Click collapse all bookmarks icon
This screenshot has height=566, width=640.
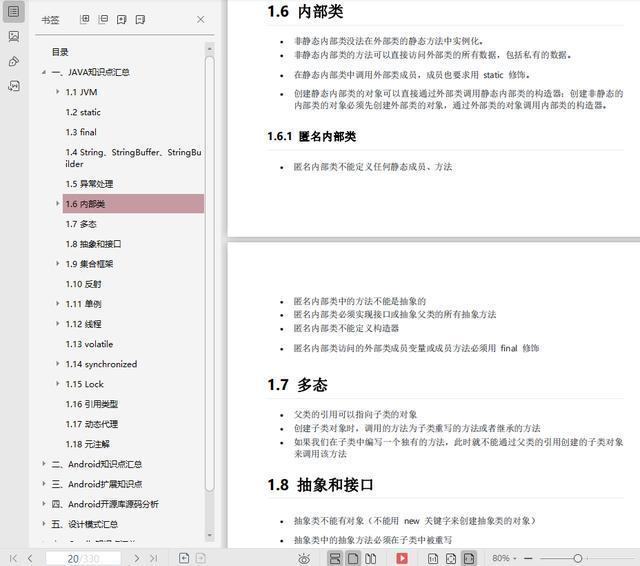(x=103, y=19)
